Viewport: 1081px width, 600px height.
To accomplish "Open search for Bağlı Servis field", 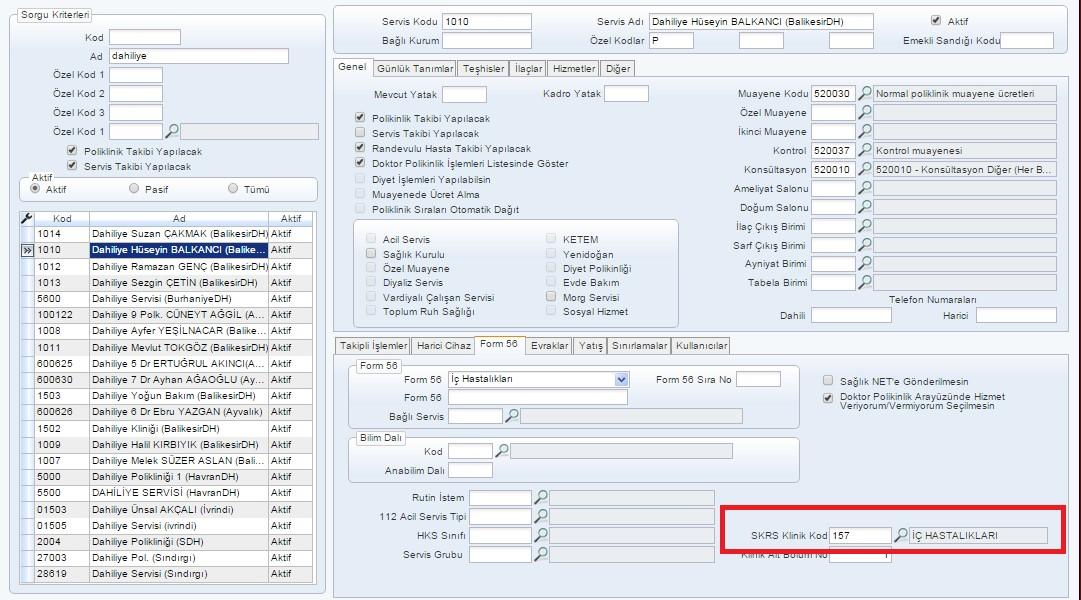I will pyautogui.click(x=511, y=416).
